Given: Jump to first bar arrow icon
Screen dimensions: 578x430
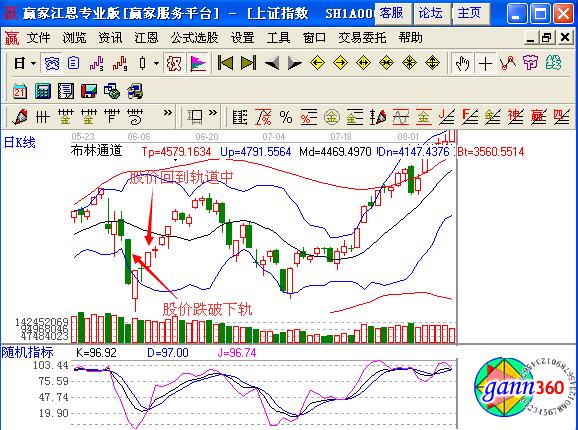Looking at the screenshot, I should pos(225,63).
